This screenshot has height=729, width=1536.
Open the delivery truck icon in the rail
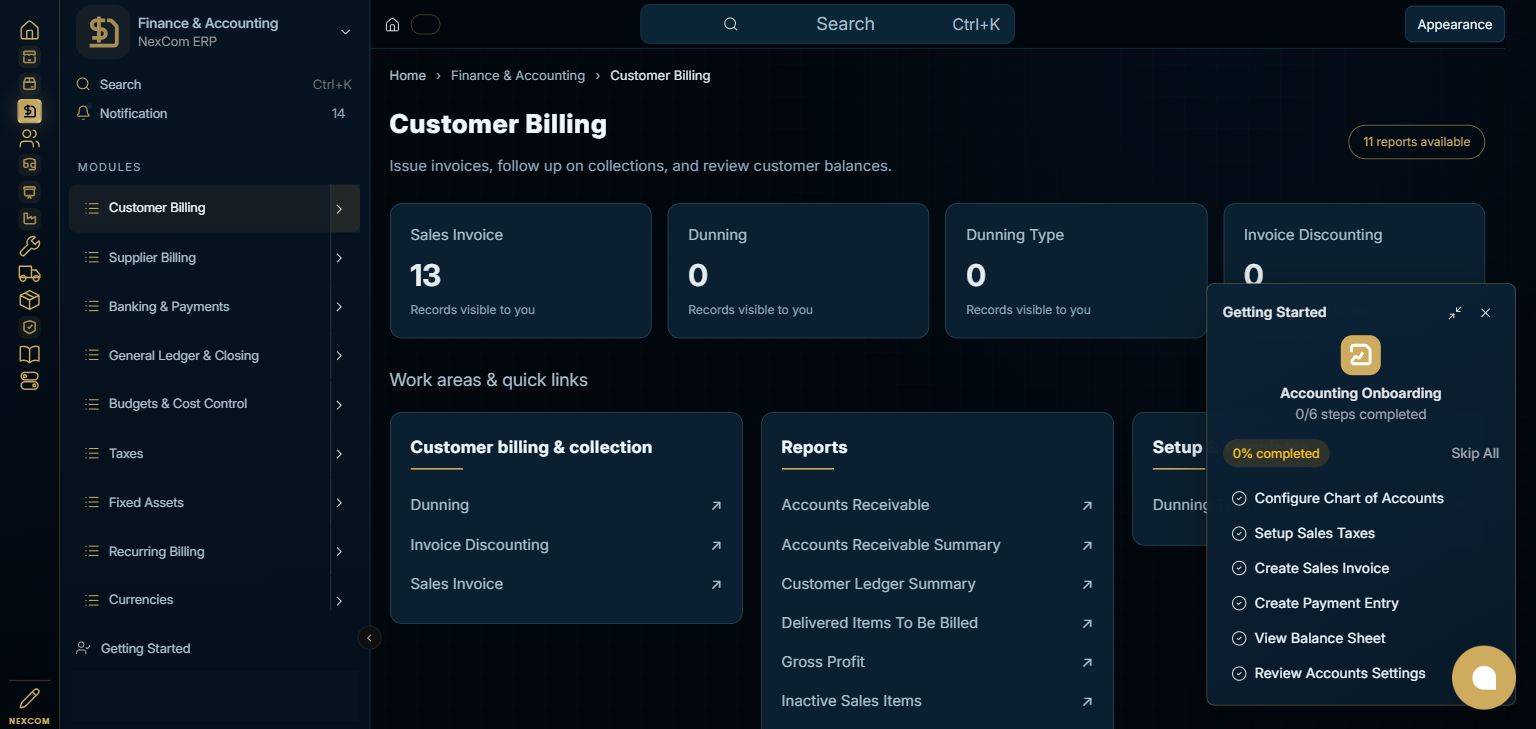tap(29, 273)
